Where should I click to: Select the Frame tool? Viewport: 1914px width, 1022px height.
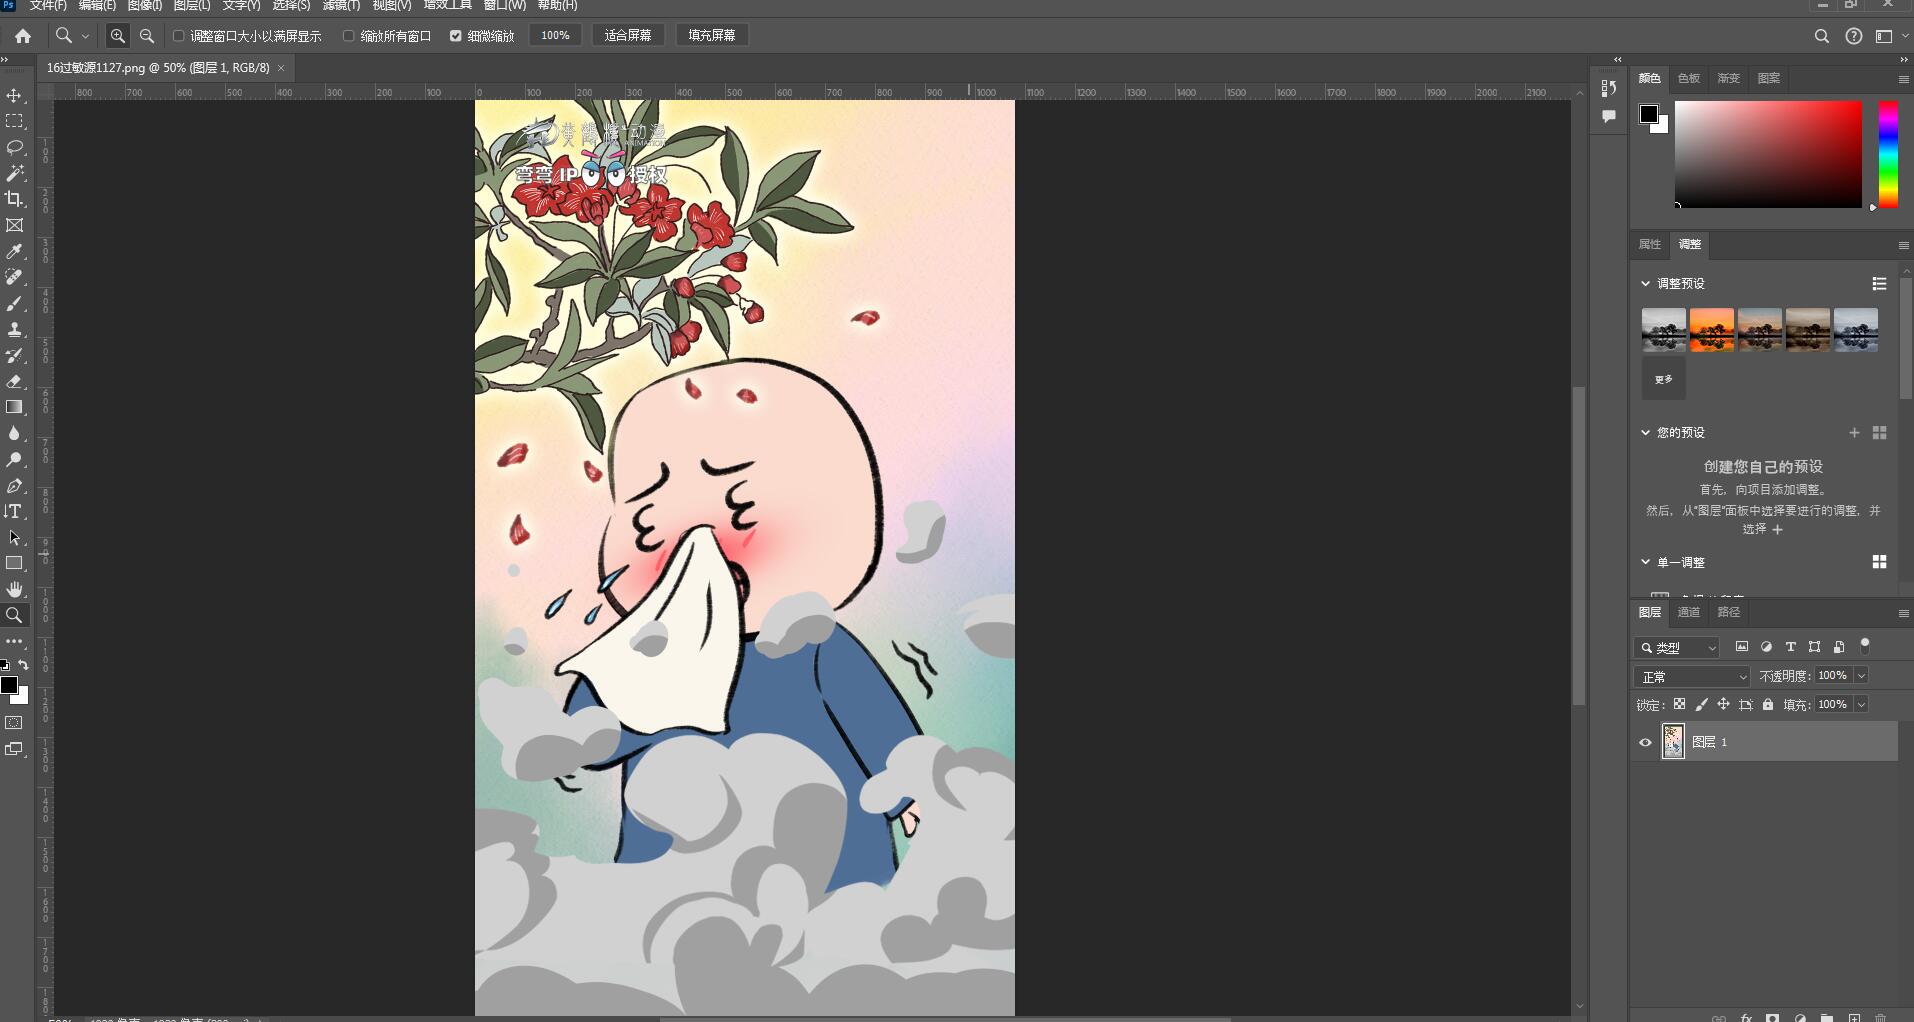click(14, 226)
